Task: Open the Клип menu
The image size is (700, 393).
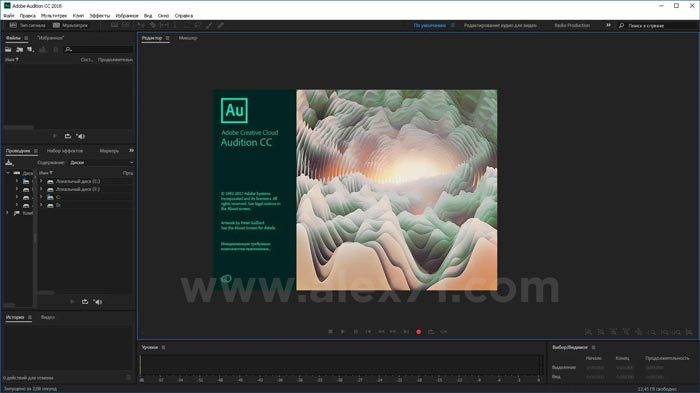Action: [x=78, y=16]
